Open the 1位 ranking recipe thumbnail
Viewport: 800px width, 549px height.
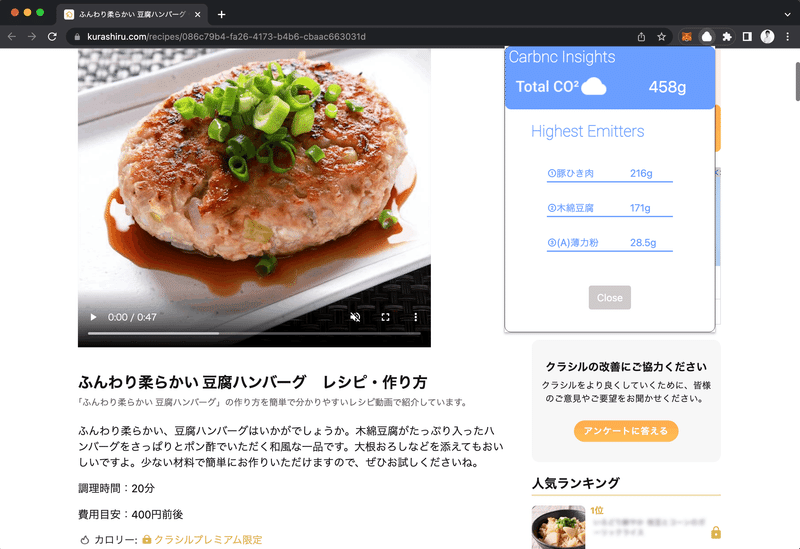(559, 527)
